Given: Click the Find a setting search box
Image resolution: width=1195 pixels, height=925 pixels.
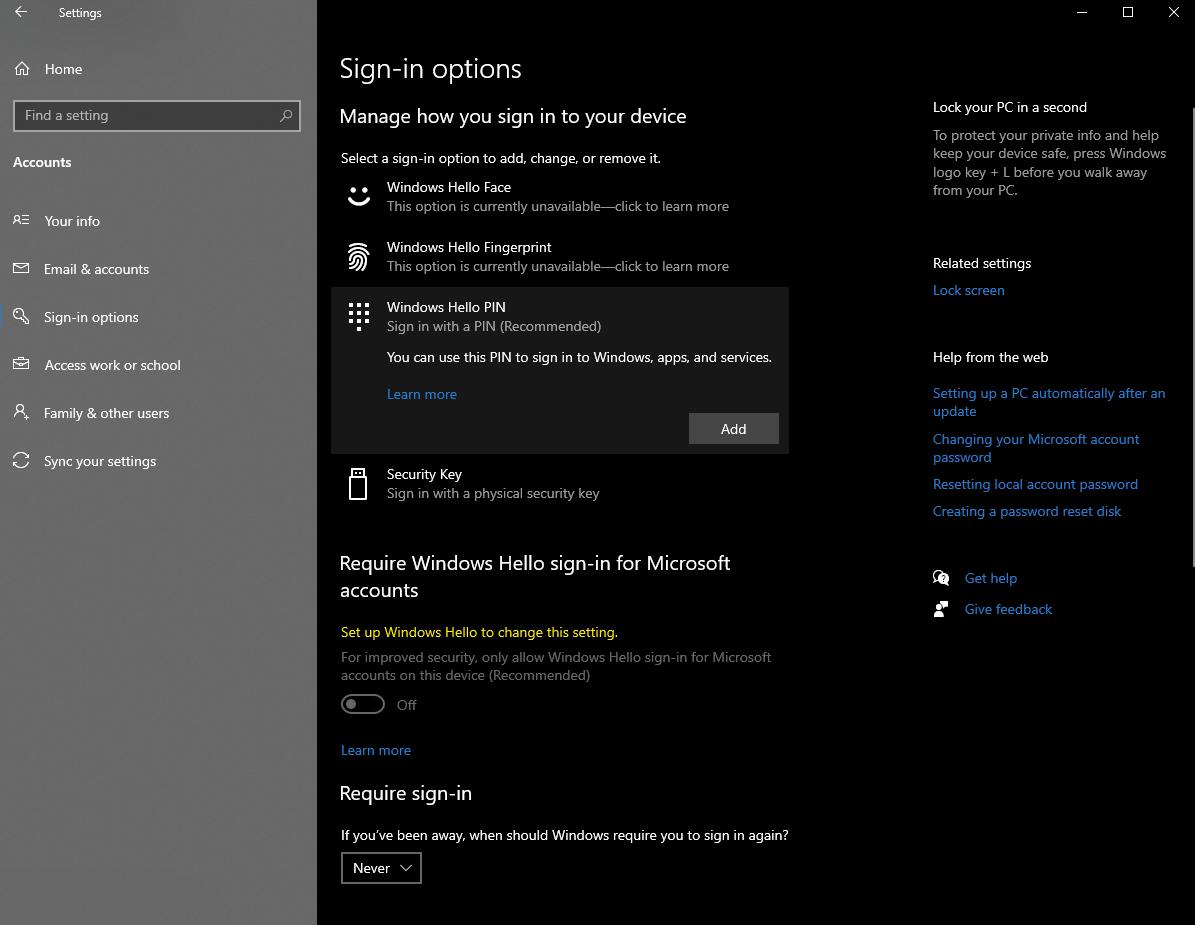Looking at the screenshot, I should click(x=145, y=116).
